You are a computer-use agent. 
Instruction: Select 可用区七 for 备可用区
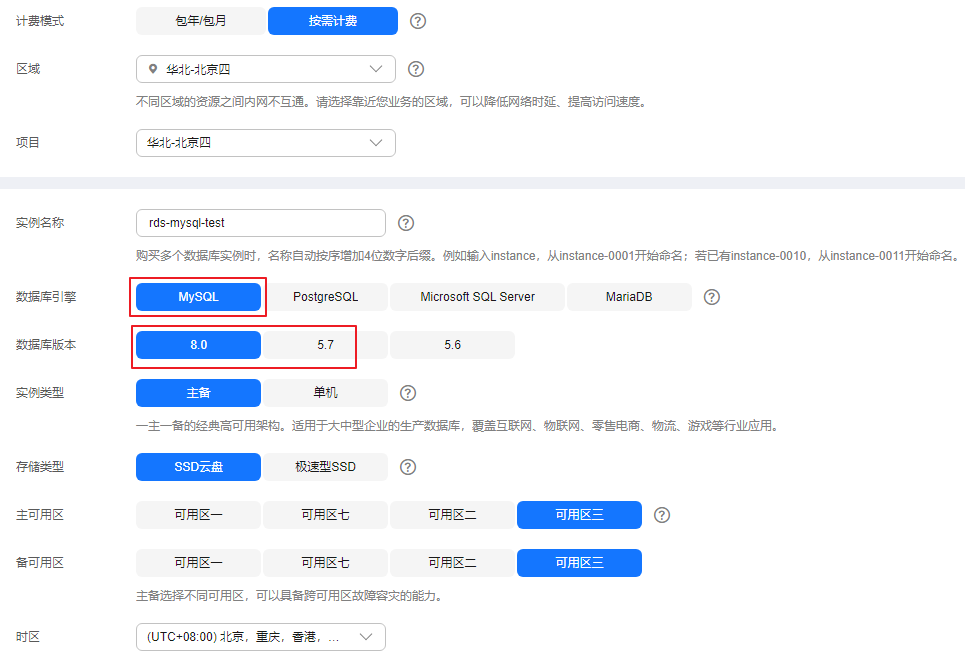tap(326, 563)
